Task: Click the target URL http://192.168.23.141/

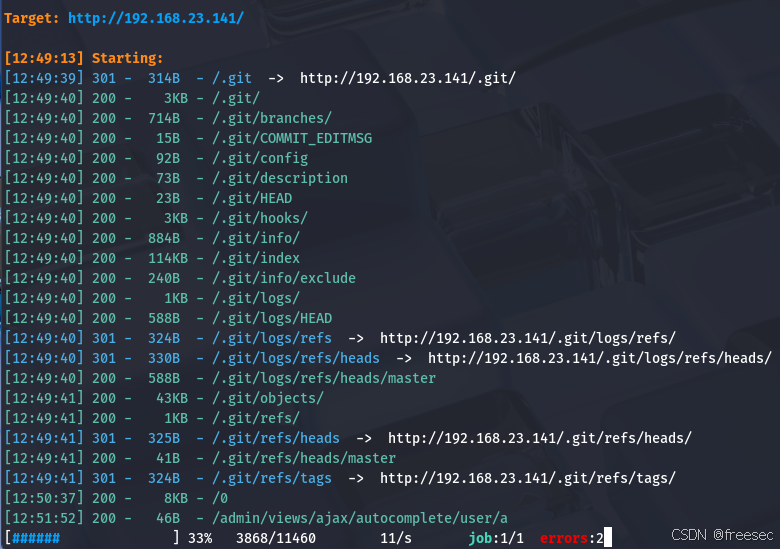Action: [x=156, y=18]
